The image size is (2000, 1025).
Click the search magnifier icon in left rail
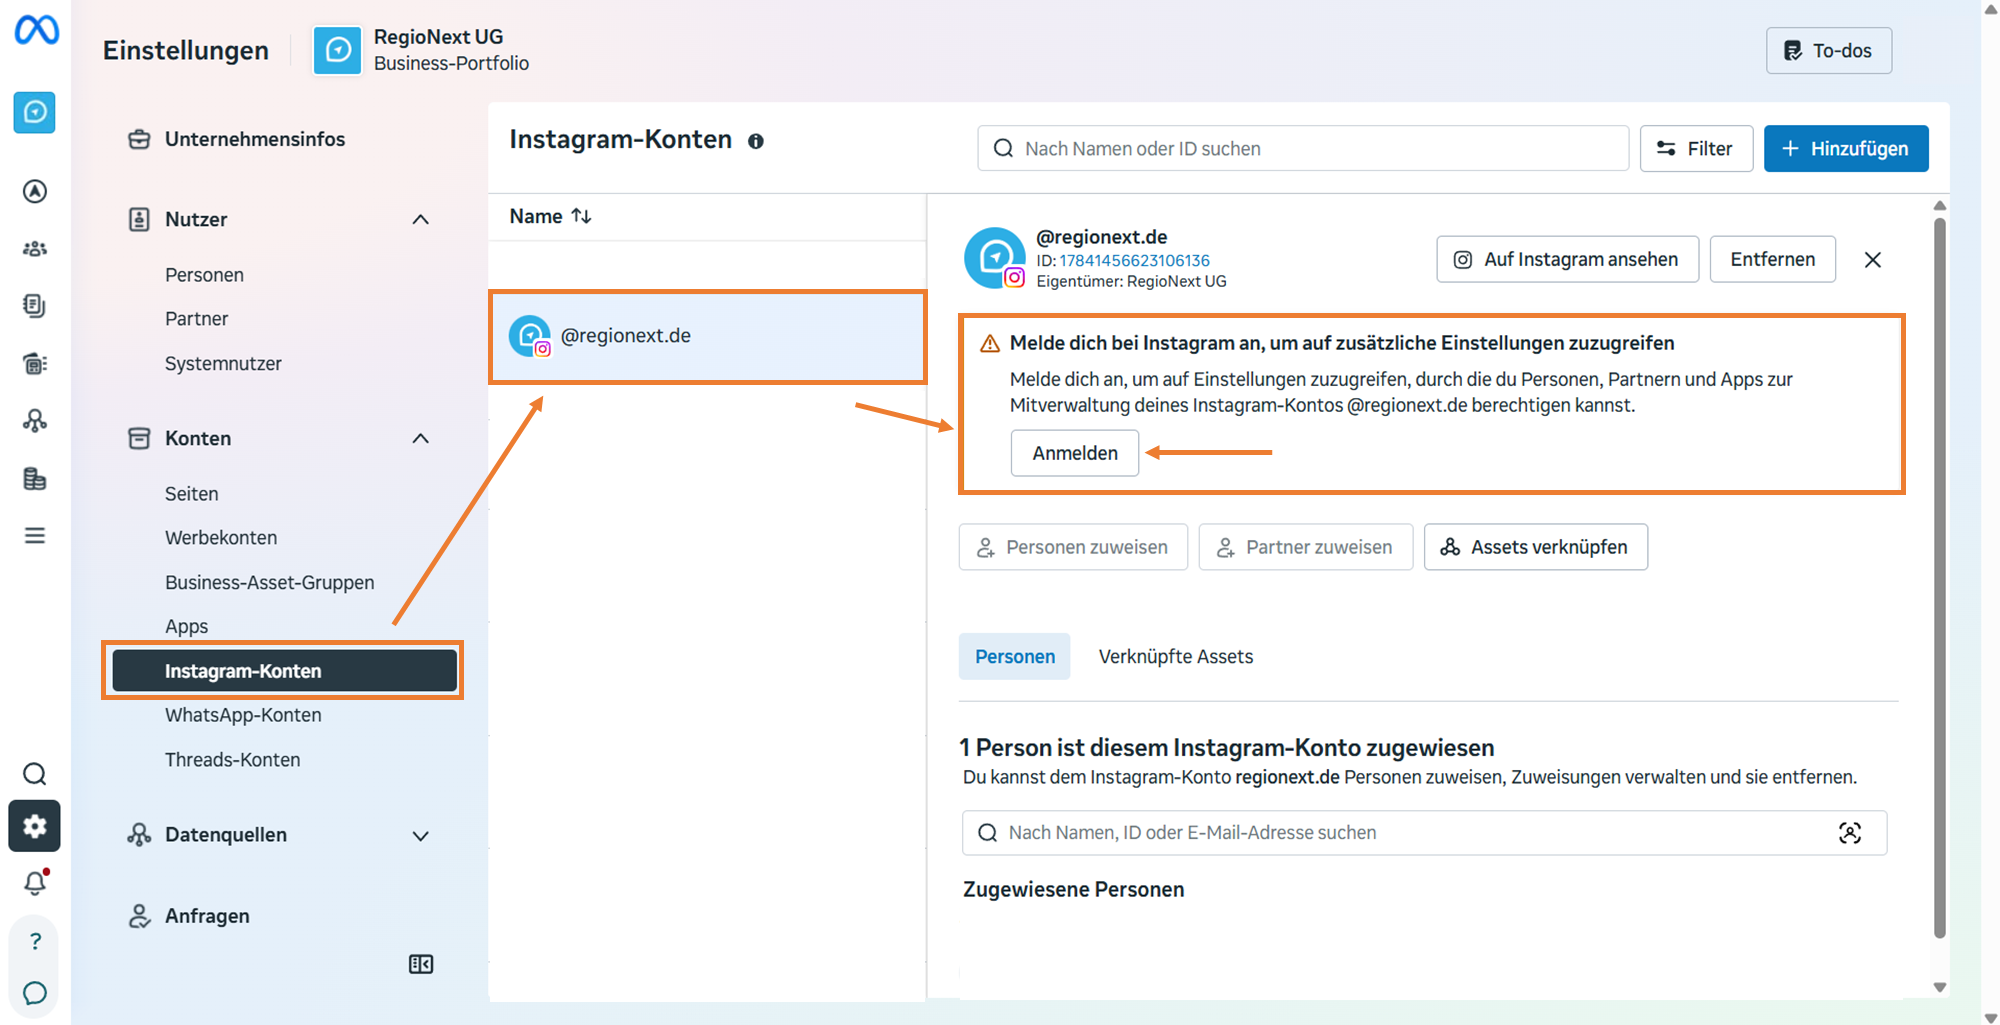tap(35, 774)
